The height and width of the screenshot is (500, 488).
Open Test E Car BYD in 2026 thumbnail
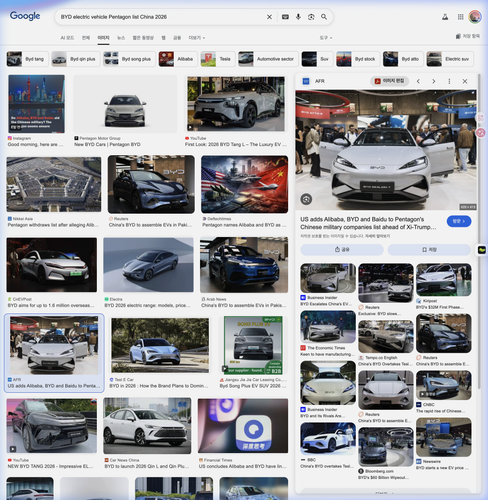pyautogui.click(x=160, y=345)
